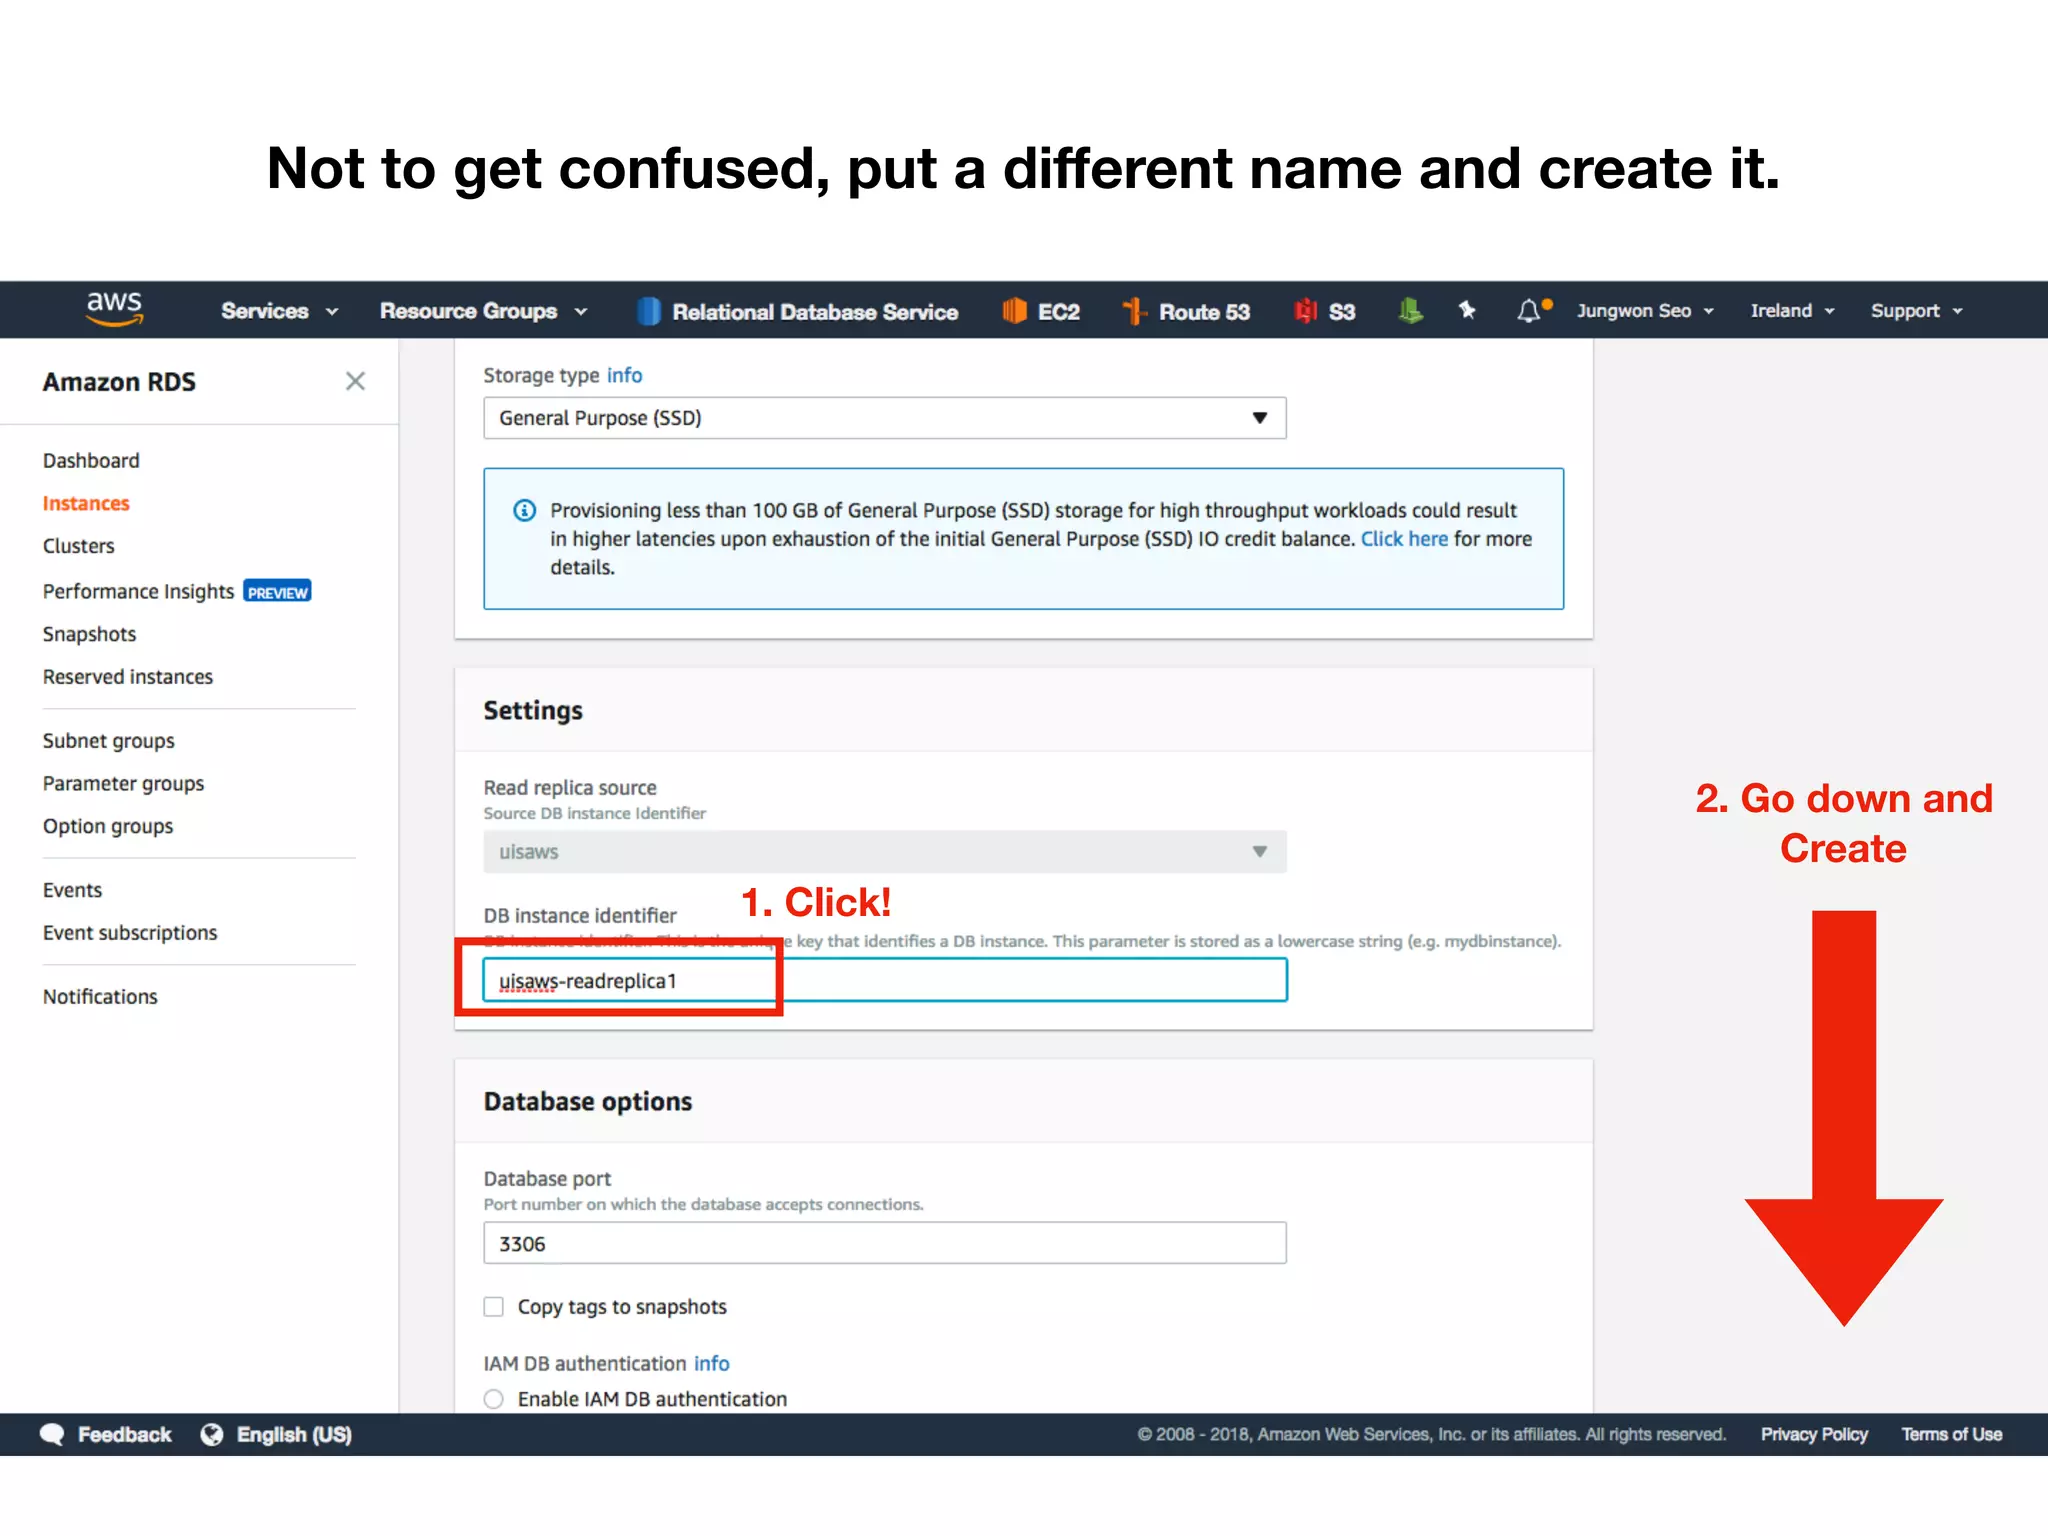Open the EC2 shortcut icon
The image size is (2048, 1536).
(1014, 311)
